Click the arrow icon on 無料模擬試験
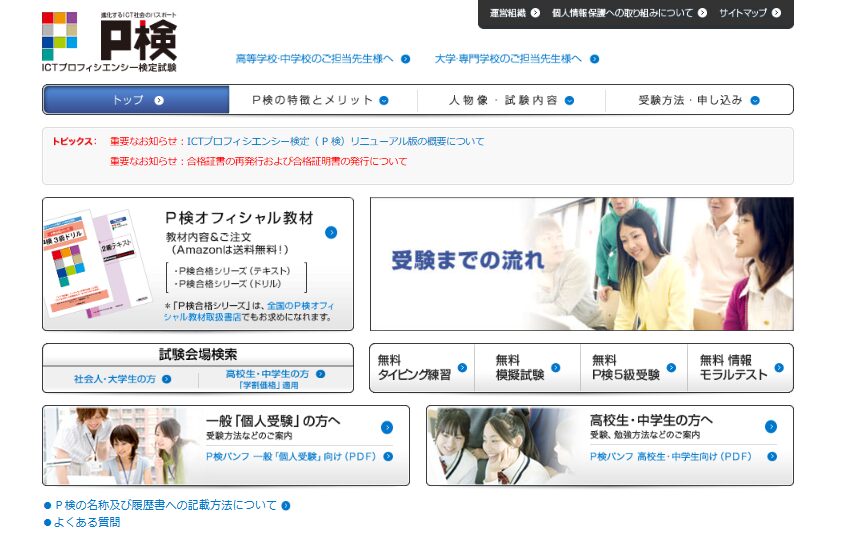 [555, 367]
